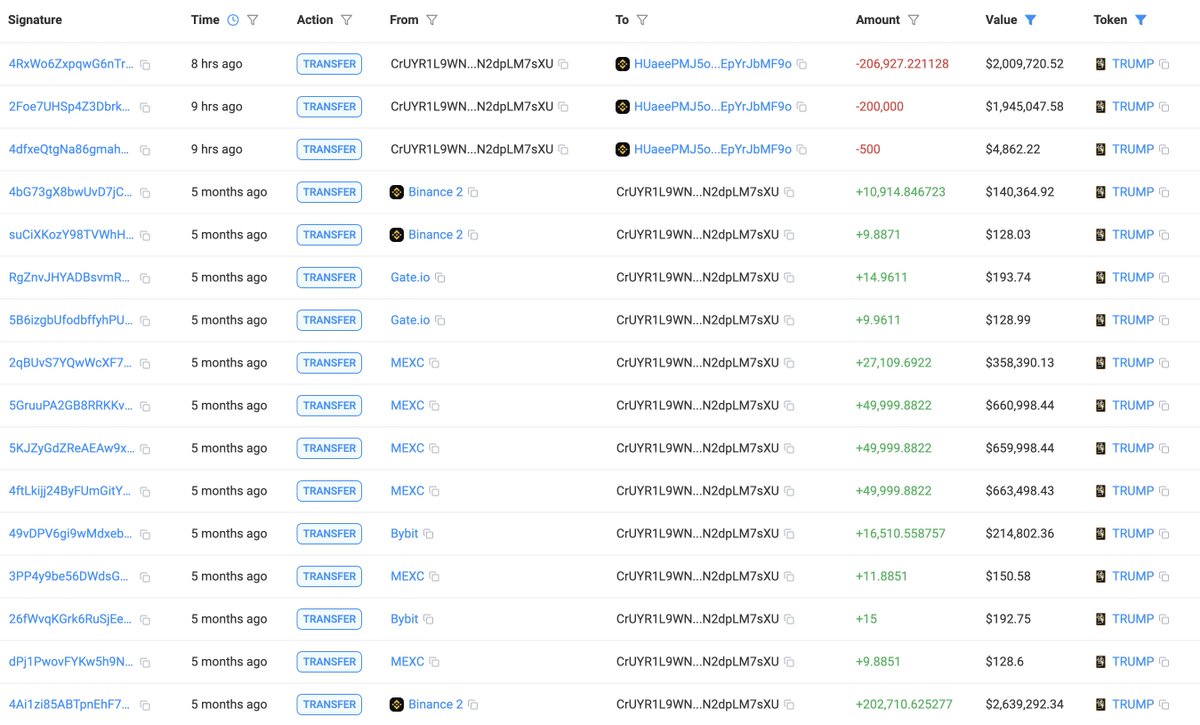Screen dimensions: 1200x725
Task: Open the To column filter
Action: [x=642, y=20]
